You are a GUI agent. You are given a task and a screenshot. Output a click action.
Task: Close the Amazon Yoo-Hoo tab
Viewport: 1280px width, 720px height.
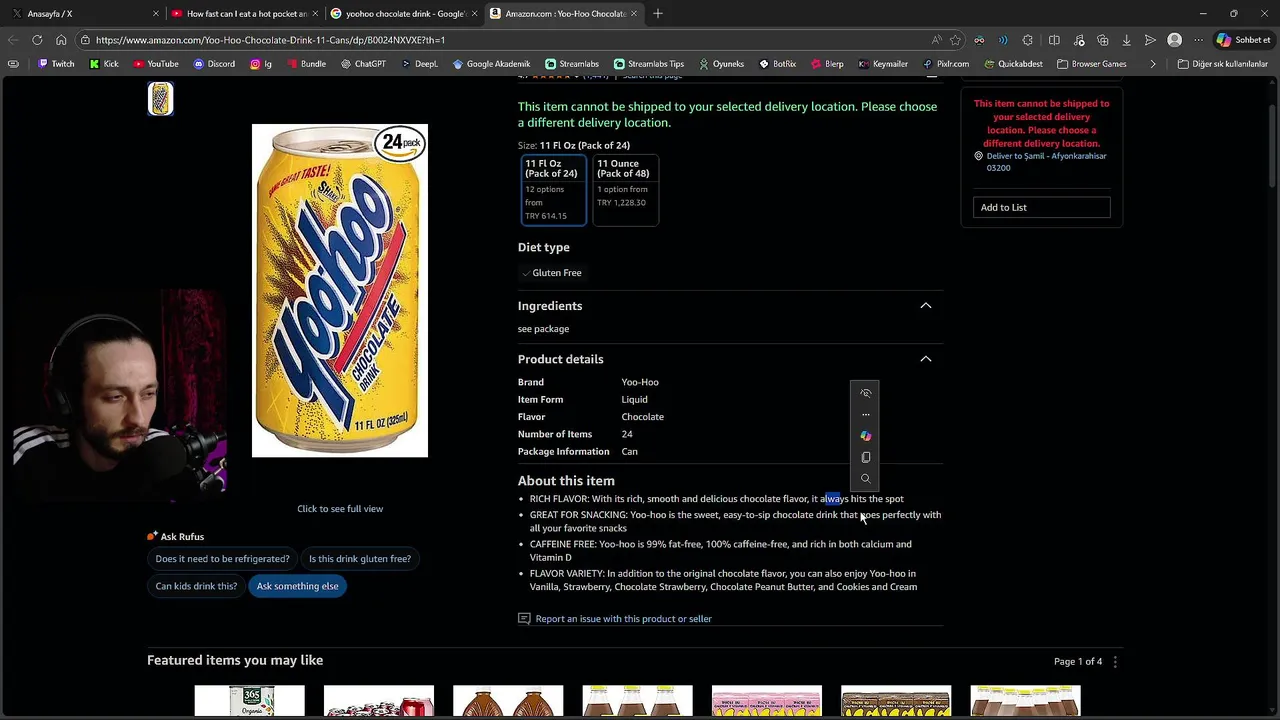click(x=634, y=14)
